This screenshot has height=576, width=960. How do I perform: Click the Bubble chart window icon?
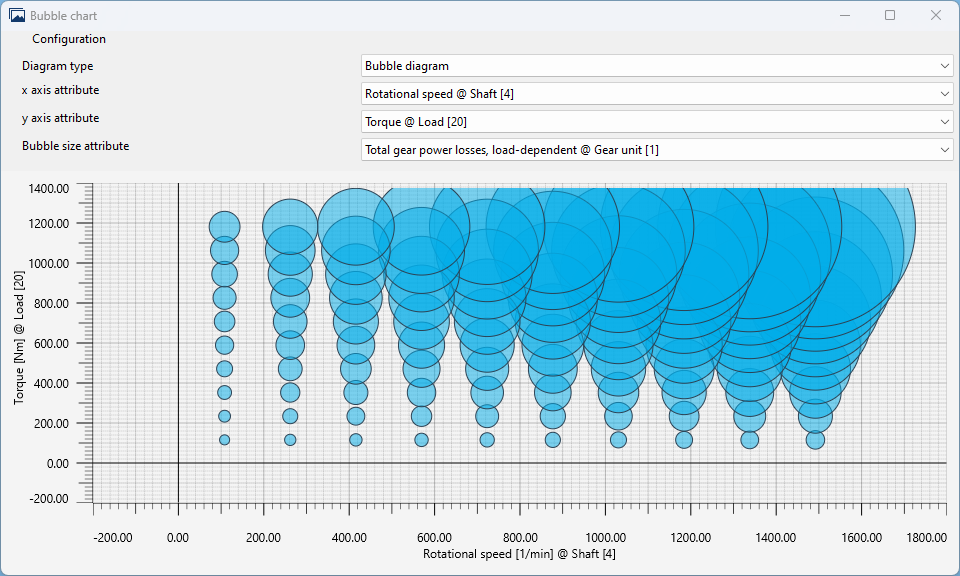tap(17, 16)
